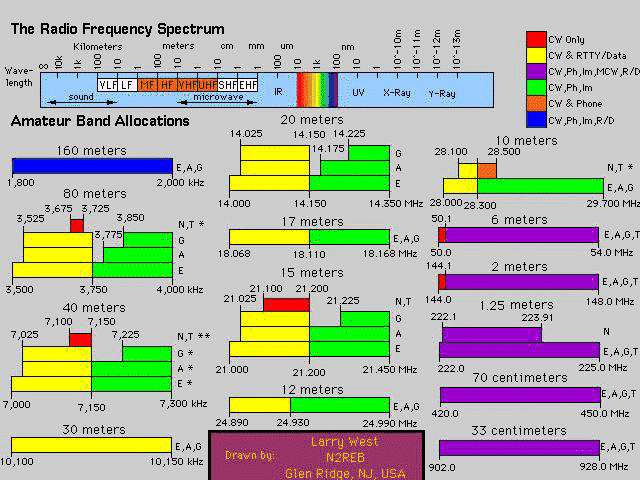Click the "20 meters" heading
Viewport: 640px width, 480px height.
point(312,120)
